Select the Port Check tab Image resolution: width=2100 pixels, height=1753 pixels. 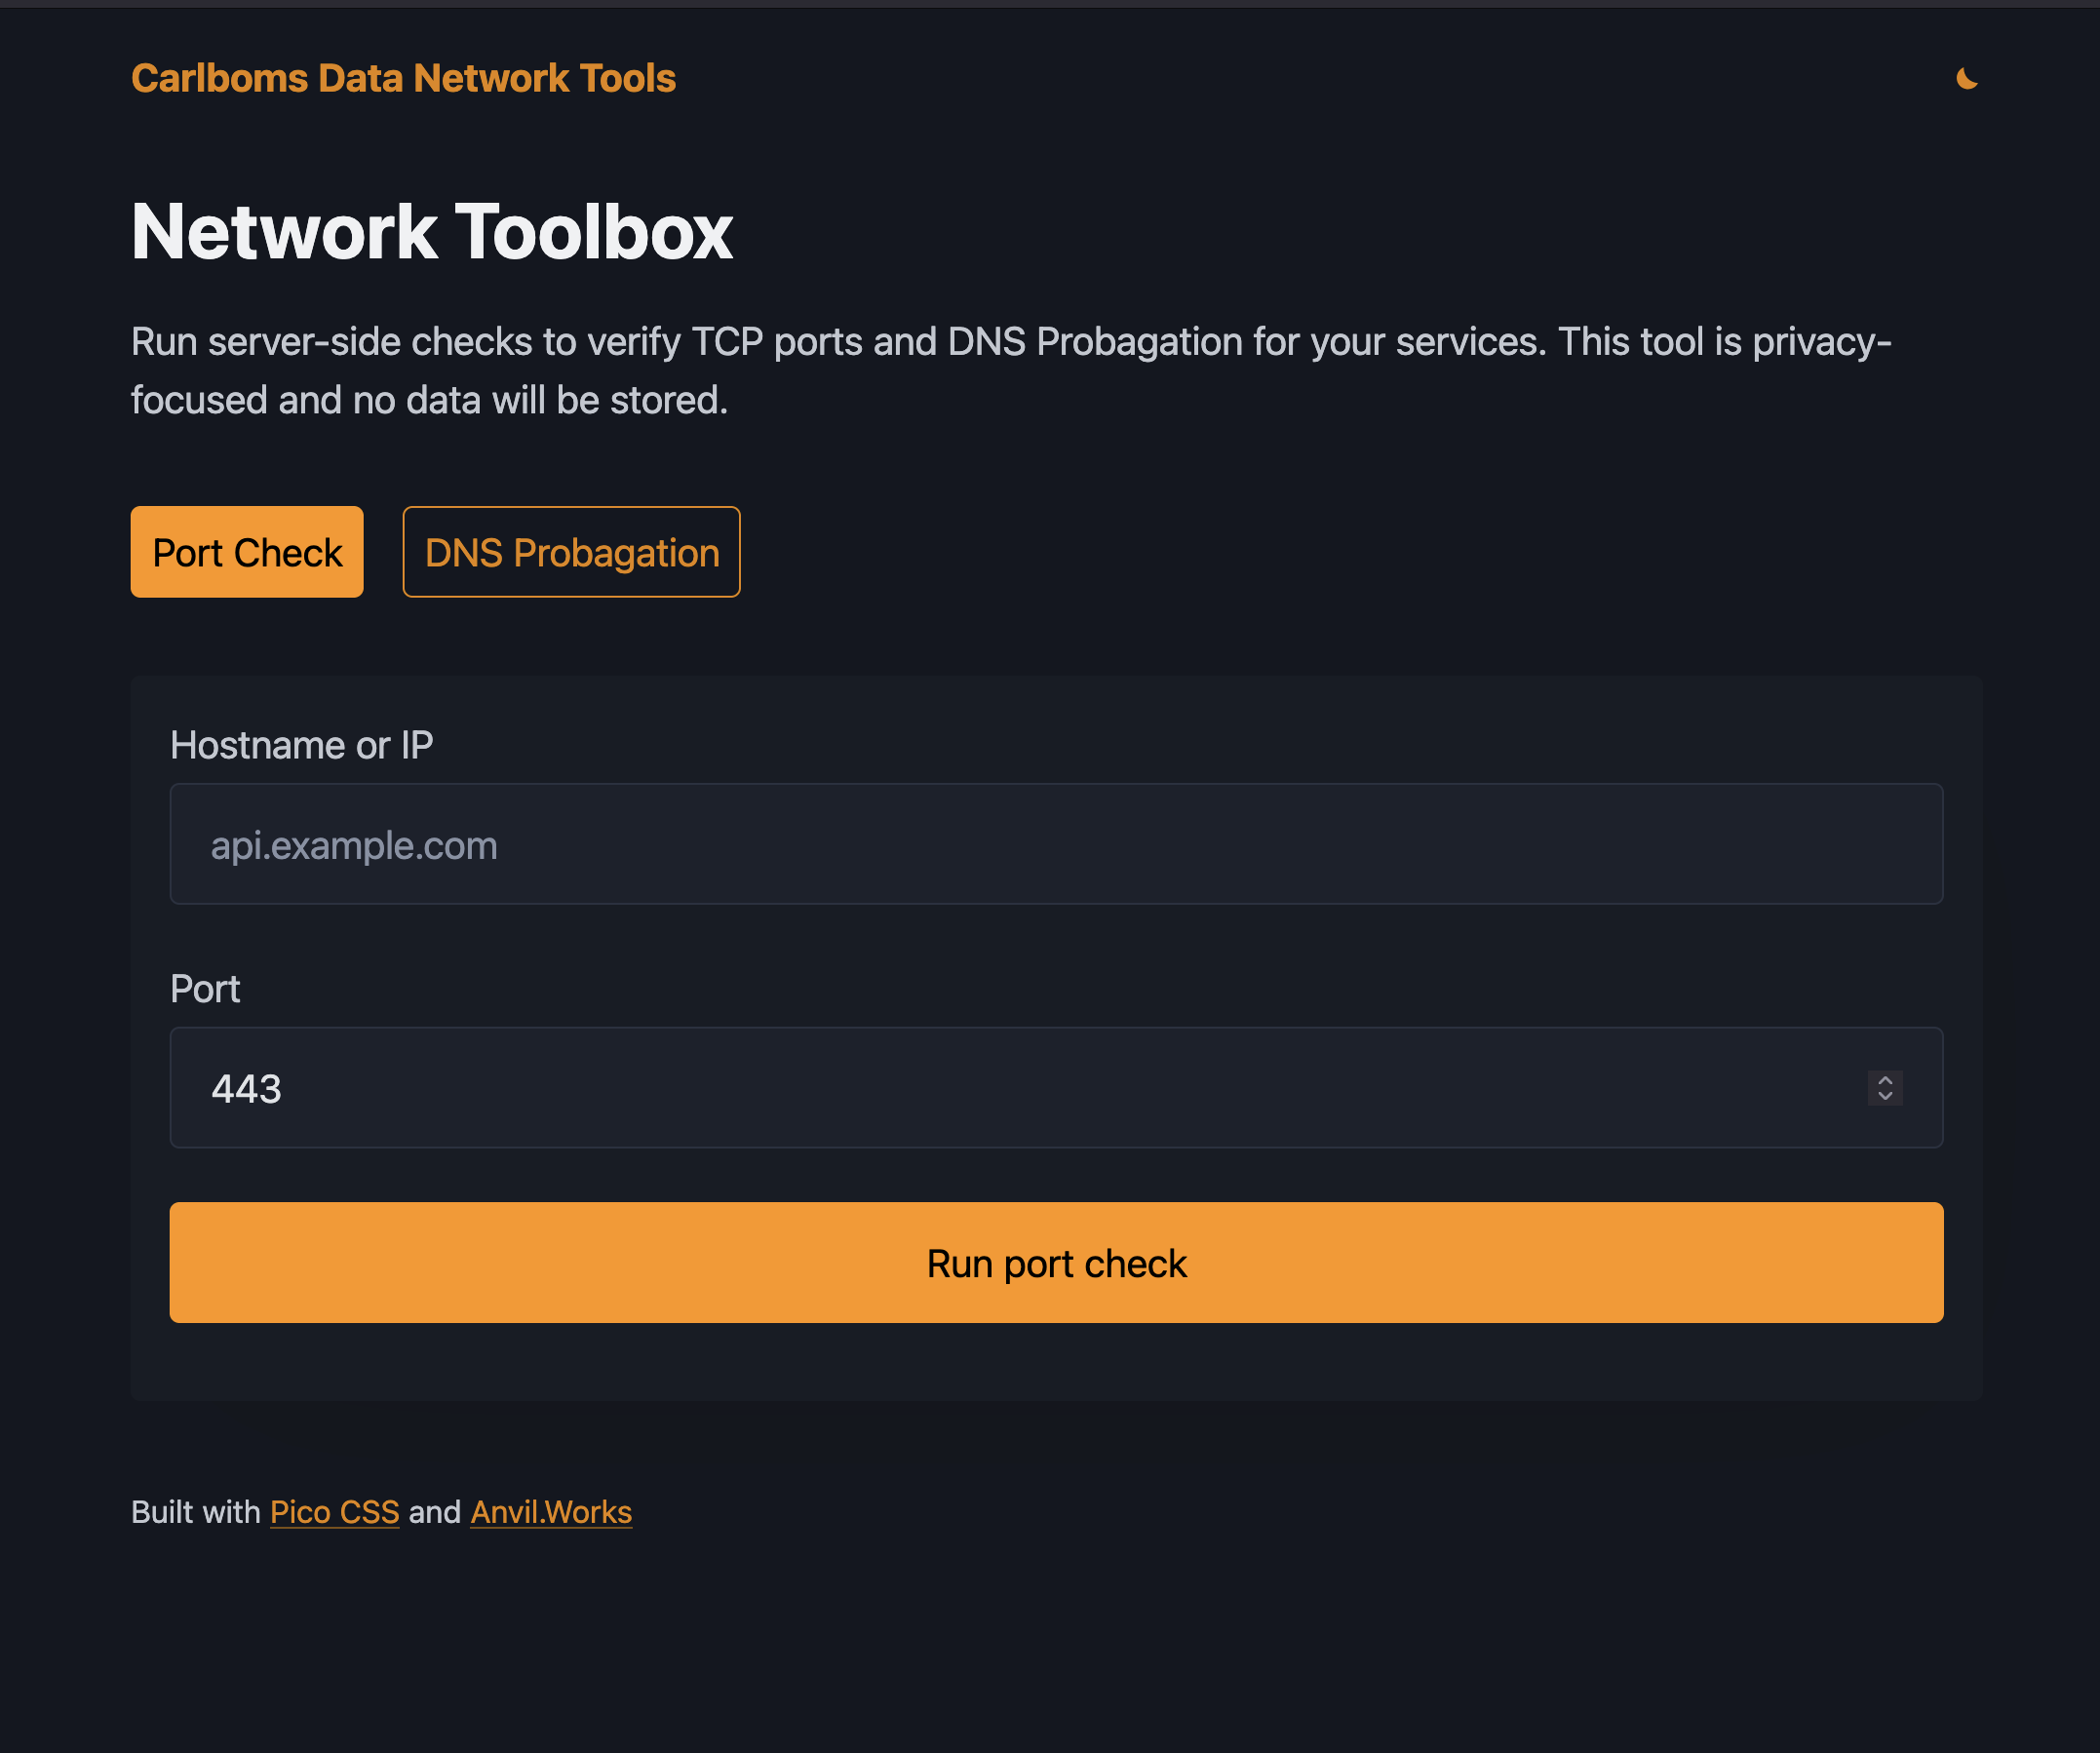tap(247, 552)
